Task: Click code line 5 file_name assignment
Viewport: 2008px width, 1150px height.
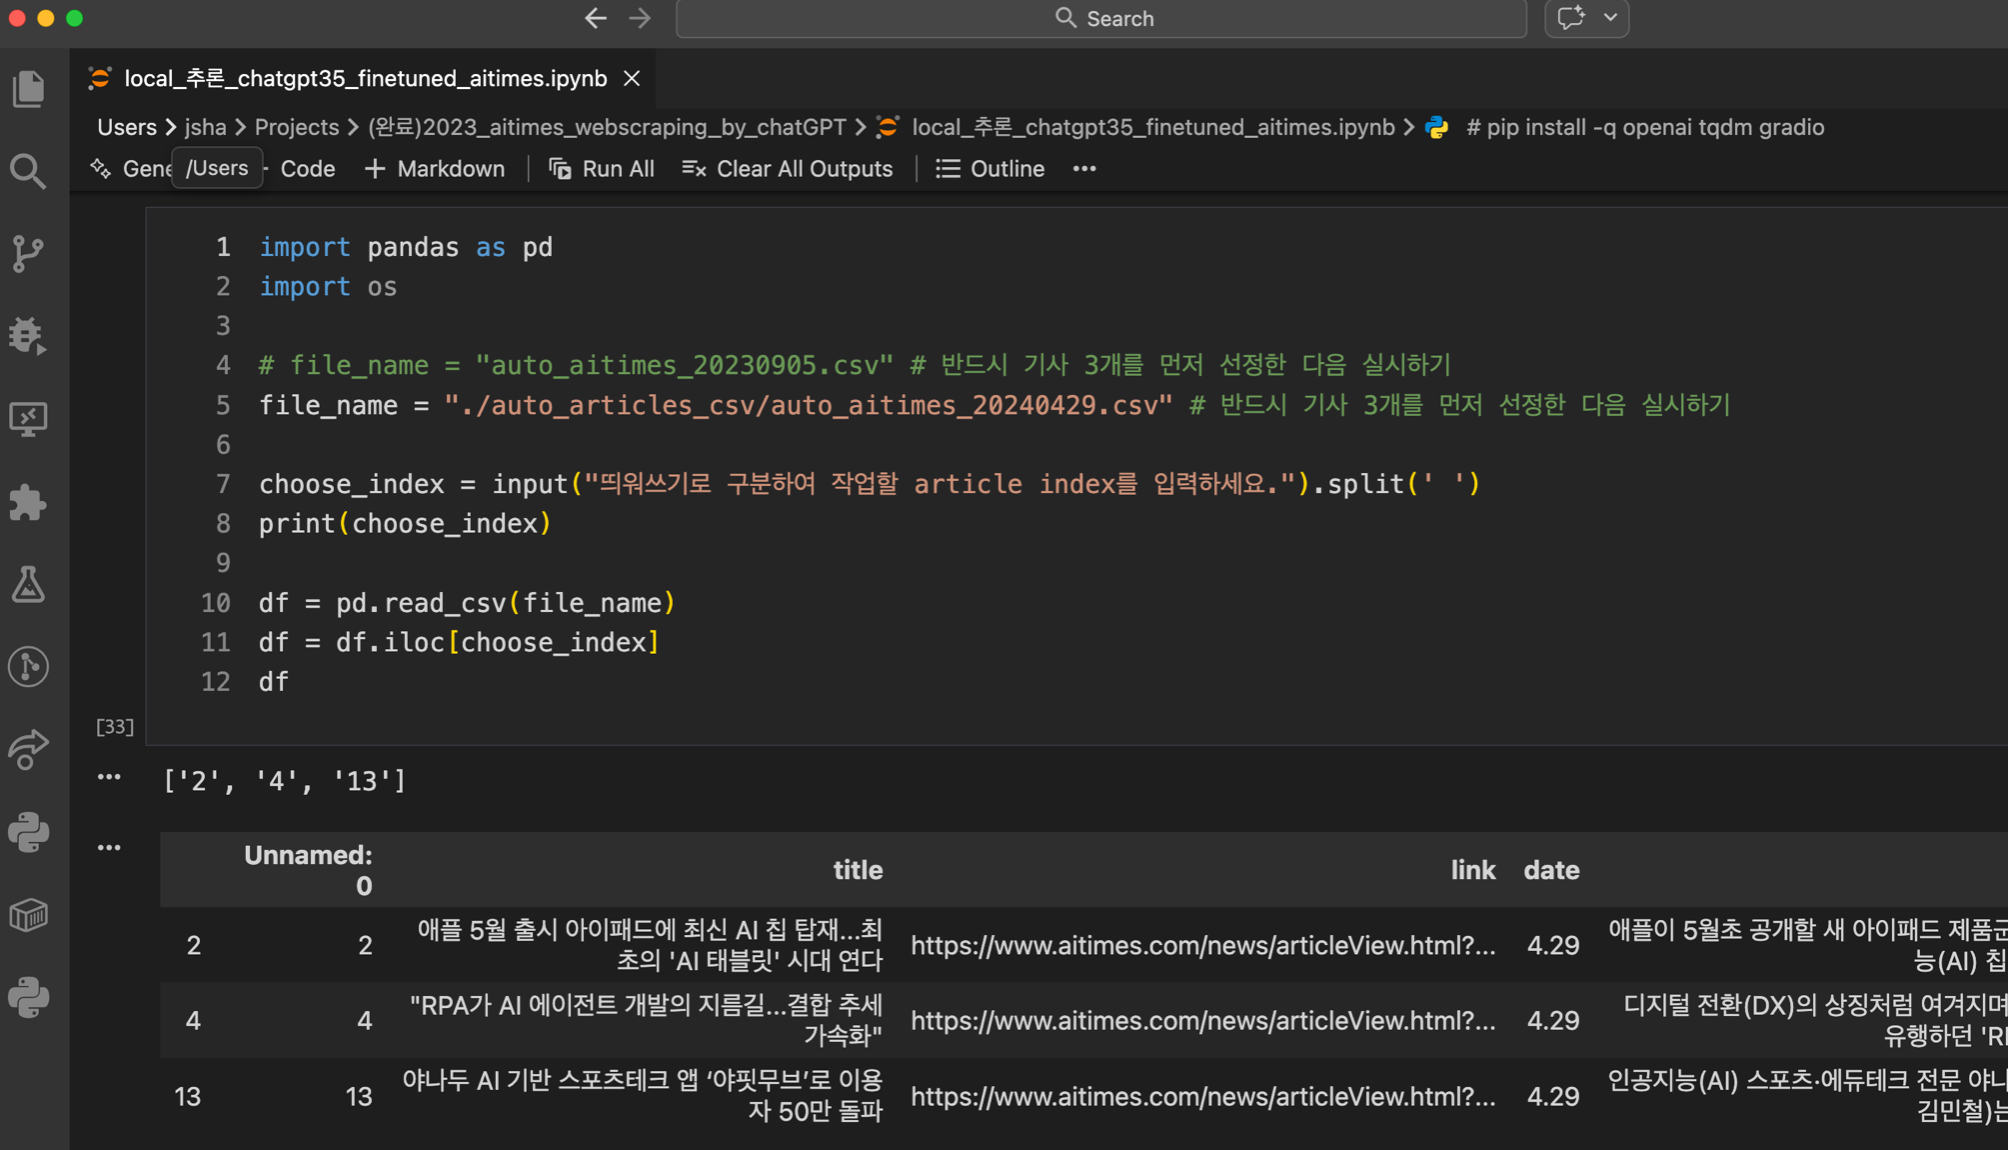Action: tap(995, 405)
